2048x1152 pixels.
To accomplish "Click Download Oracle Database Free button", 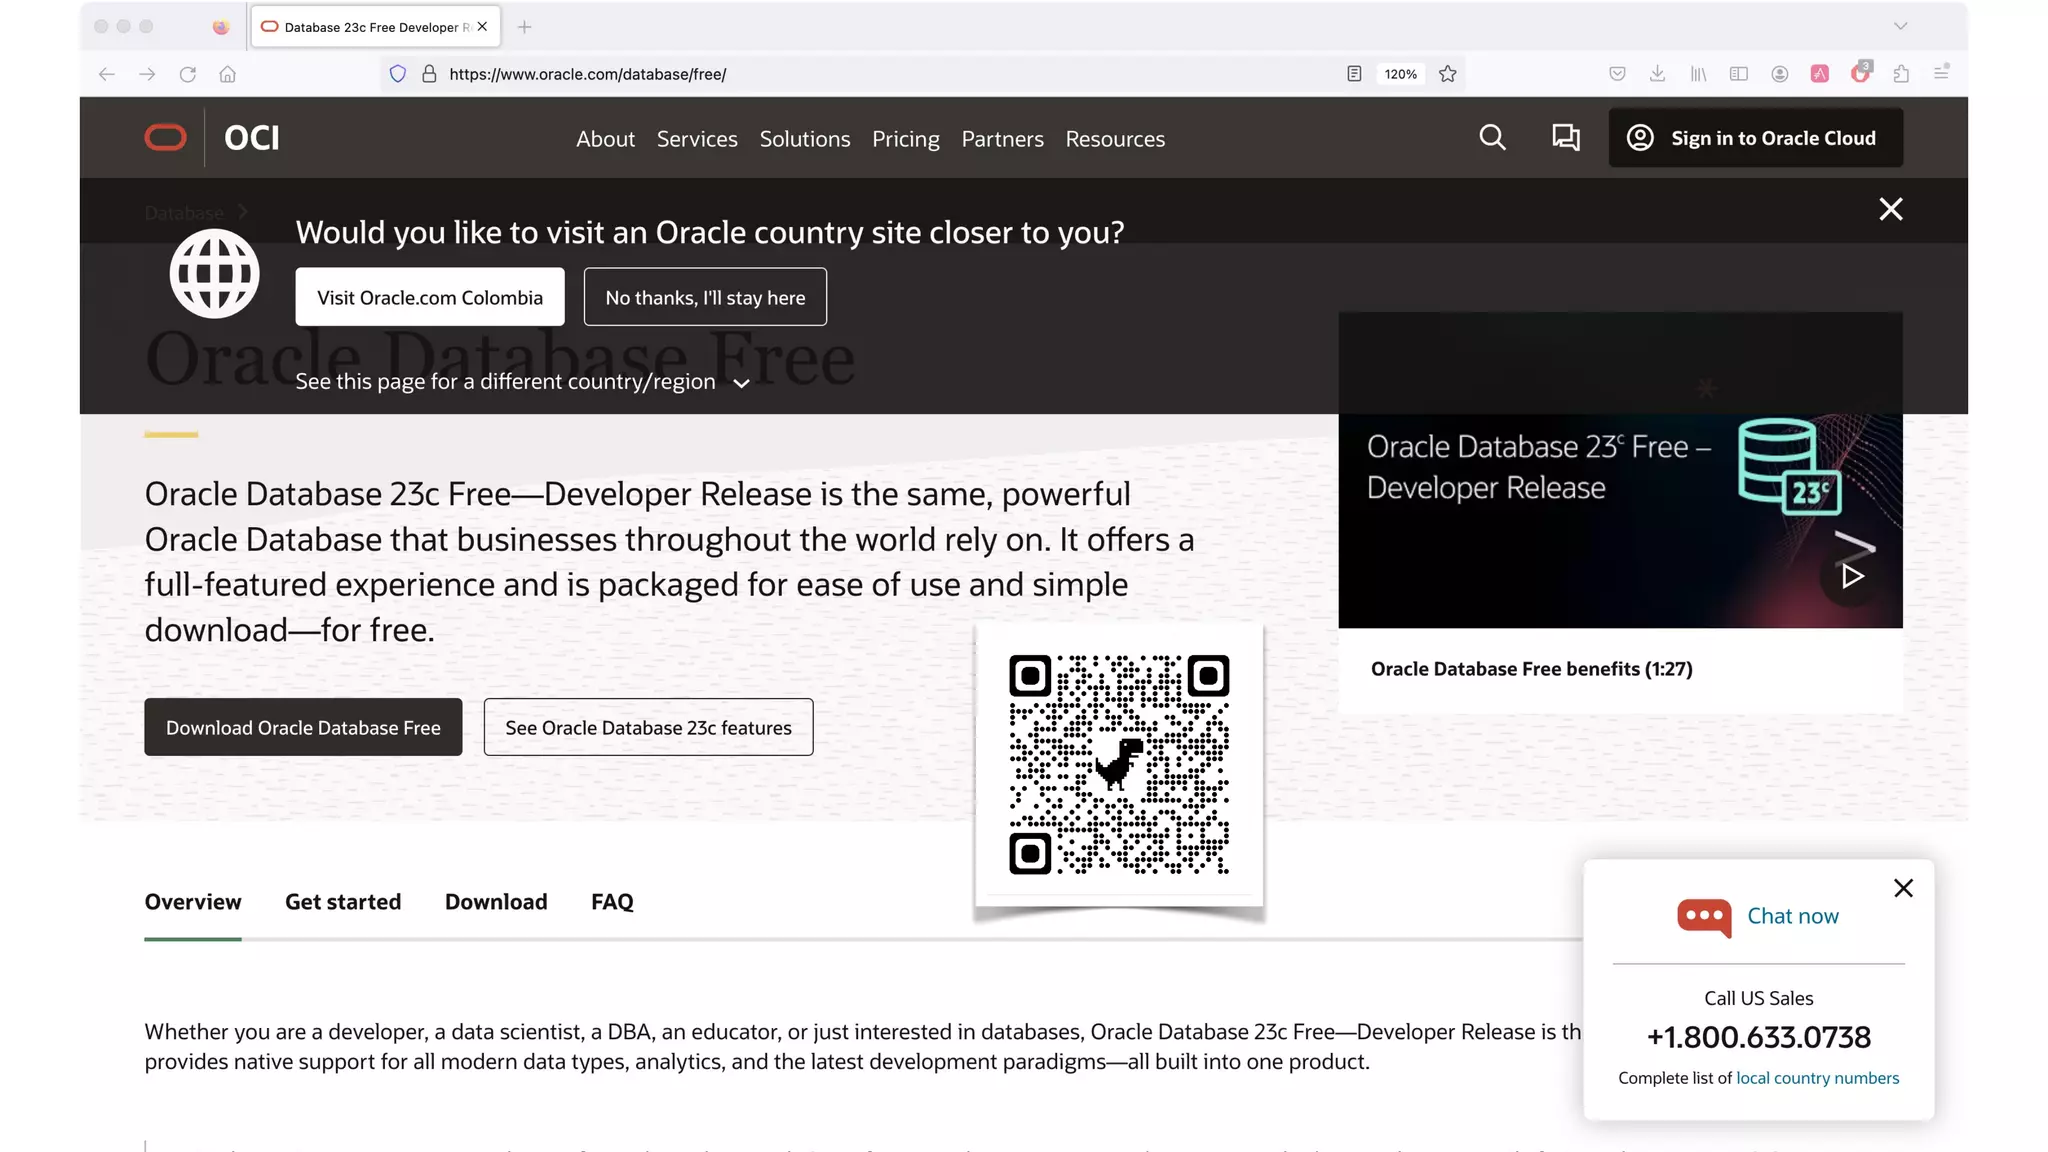I will click(x=303, y=727).
